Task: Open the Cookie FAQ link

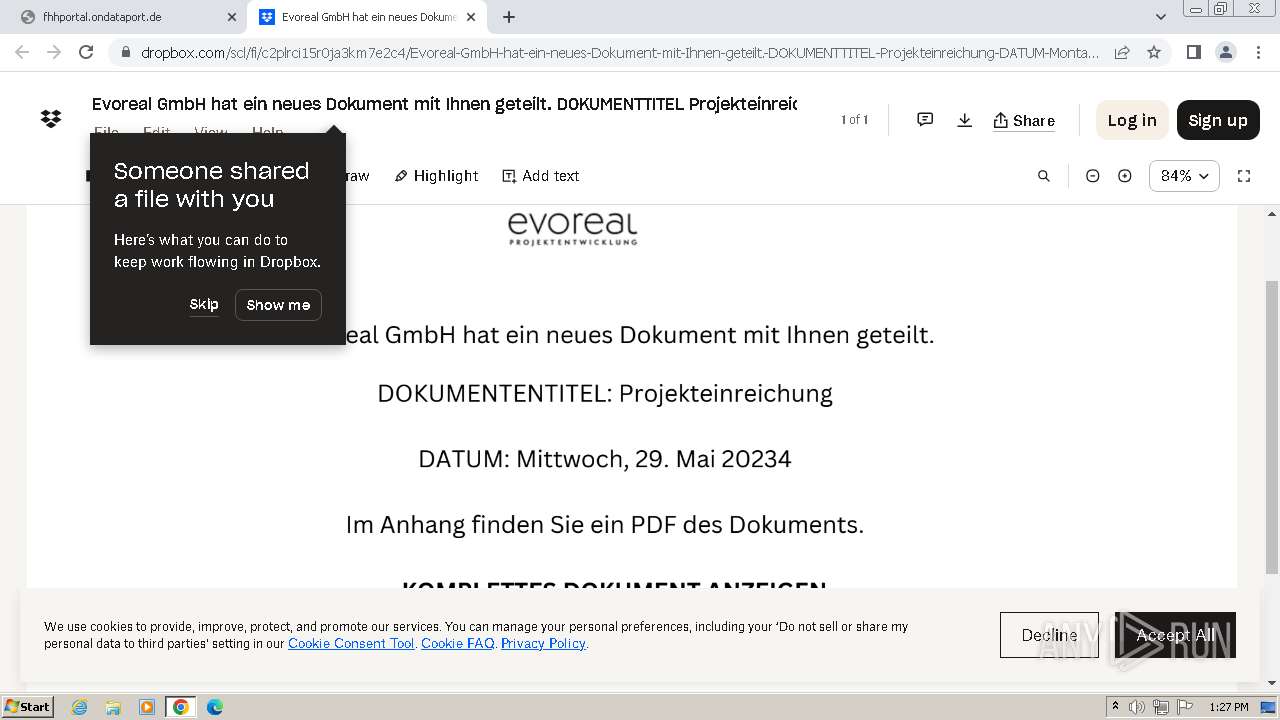Action: [457, 643]
